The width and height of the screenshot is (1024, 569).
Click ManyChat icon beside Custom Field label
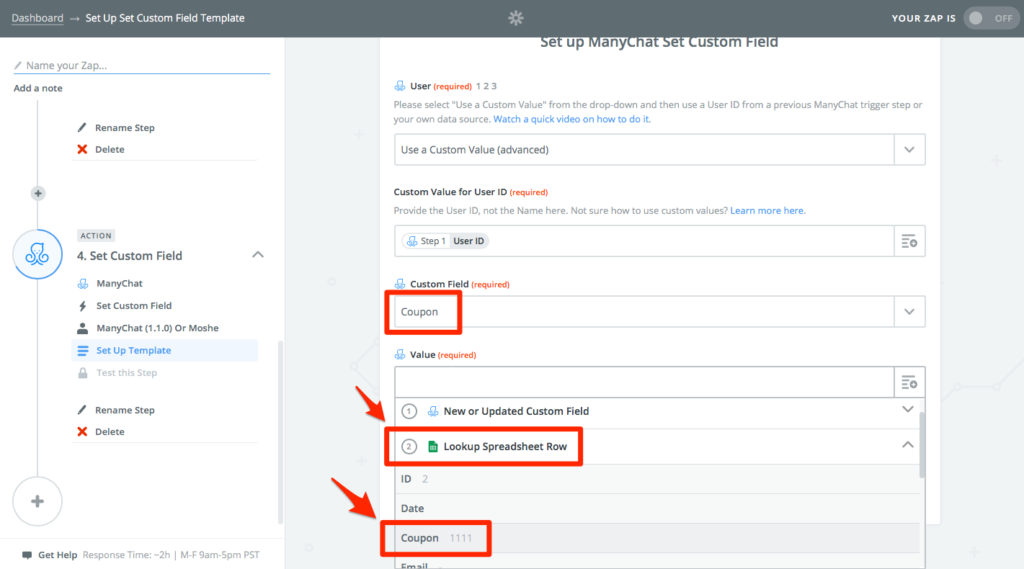(x=400, y=284)
